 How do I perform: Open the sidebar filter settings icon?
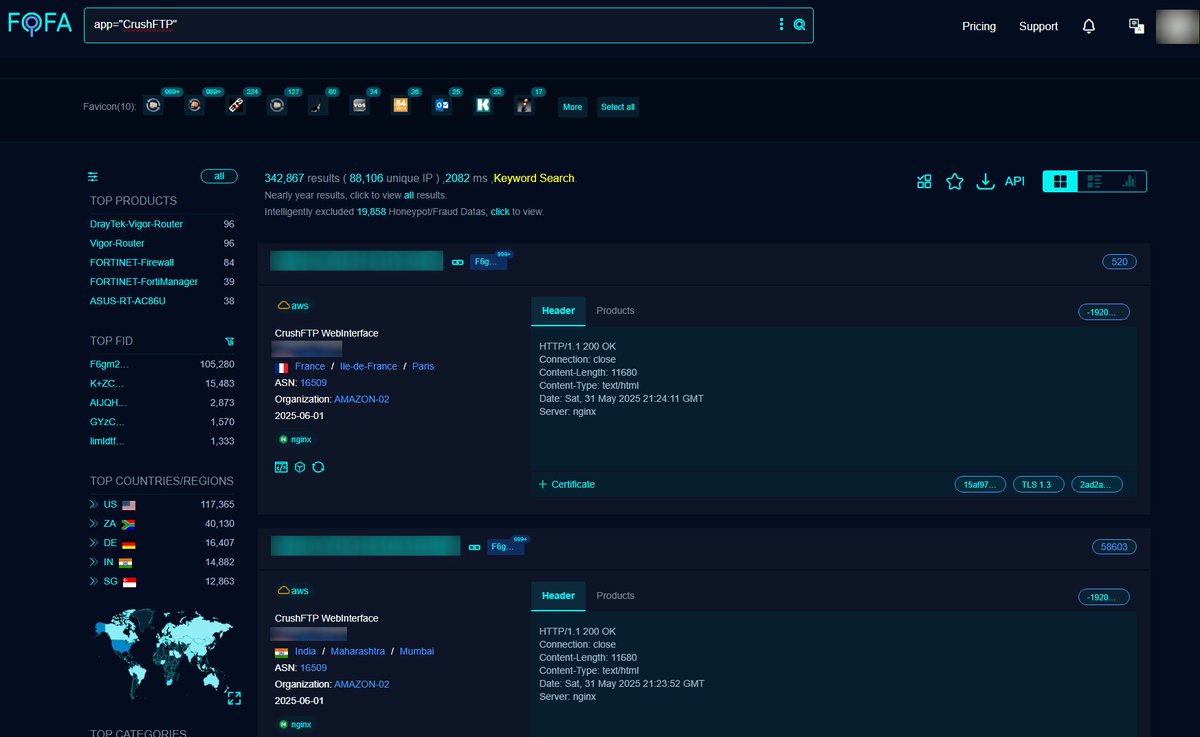93,176
